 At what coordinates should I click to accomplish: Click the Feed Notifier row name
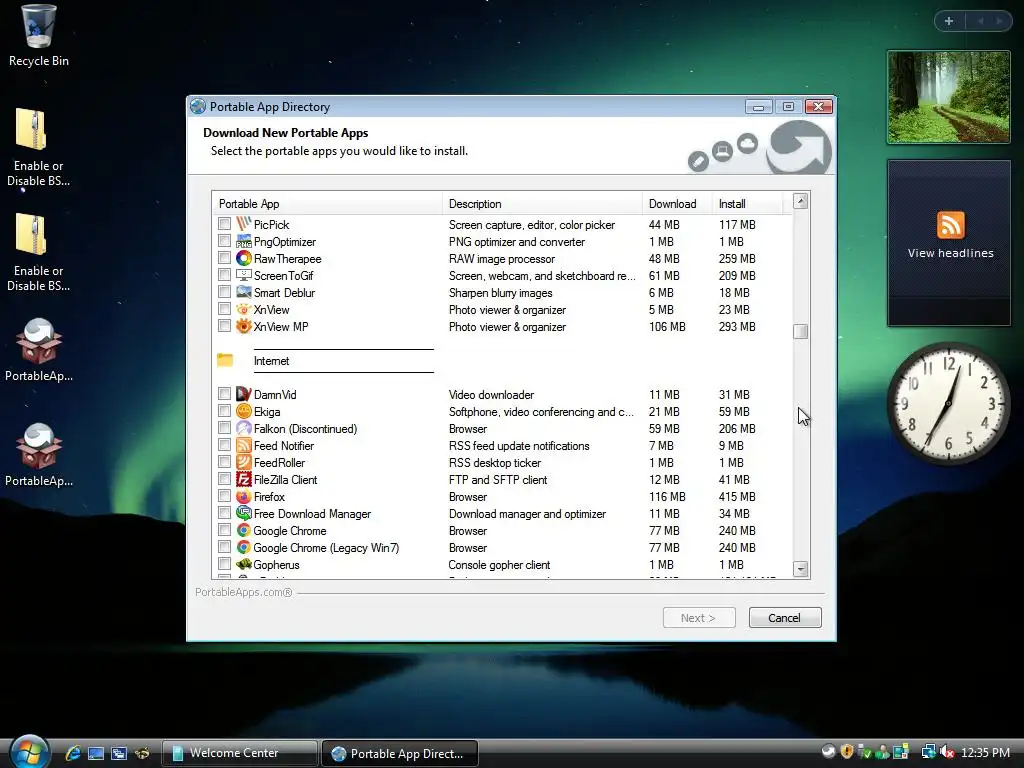(x=283, y=445)
